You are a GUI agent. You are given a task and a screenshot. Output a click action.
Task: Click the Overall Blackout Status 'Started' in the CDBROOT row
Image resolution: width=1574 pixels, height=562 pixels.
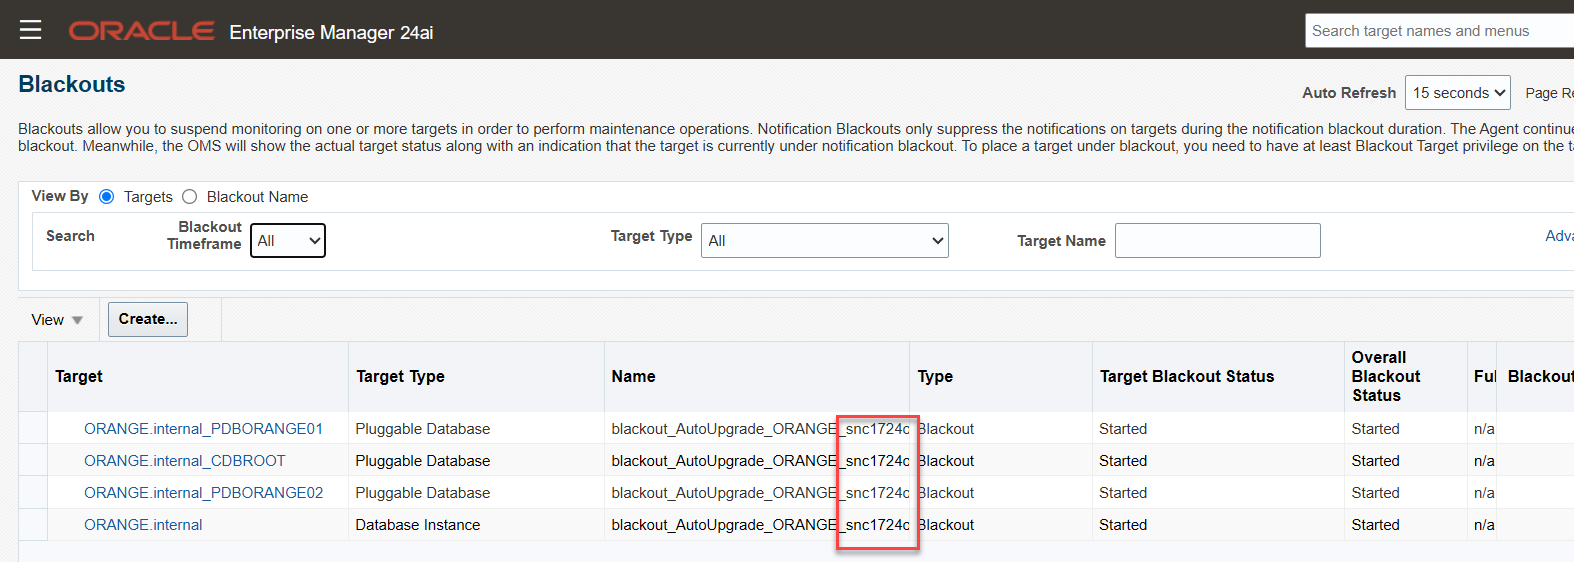[x=1375, y=461]
